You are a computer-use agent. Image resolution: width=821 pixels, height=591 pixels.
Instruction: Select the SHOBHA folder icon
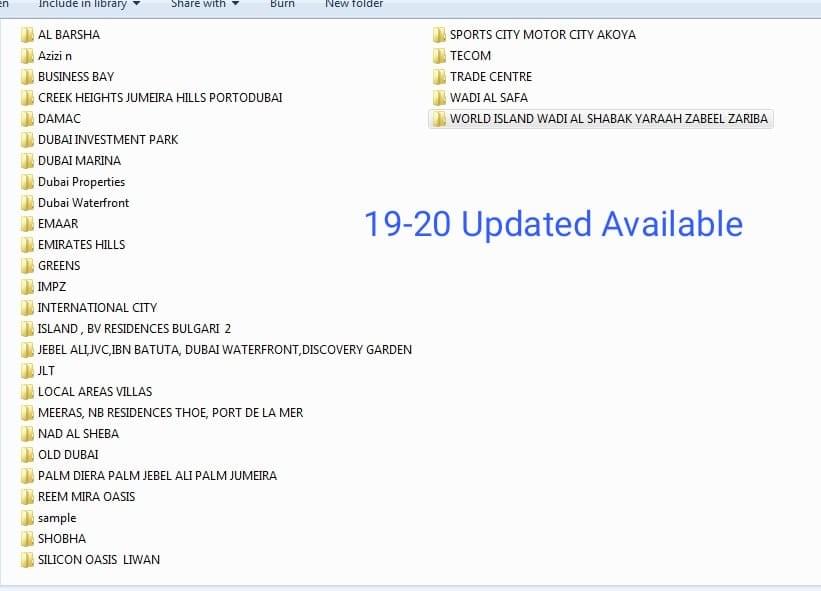click(27, 539)
